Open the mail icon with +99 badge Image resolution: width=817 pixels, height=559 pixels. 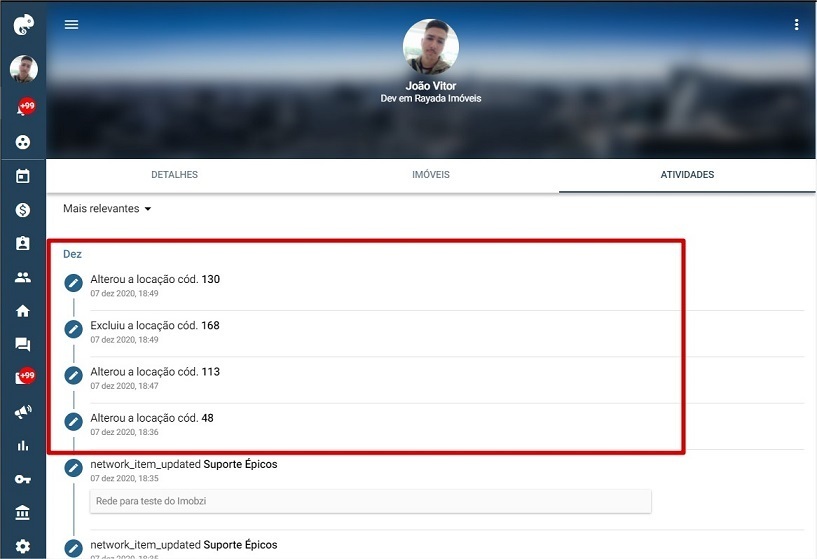[x=24, y=377]
